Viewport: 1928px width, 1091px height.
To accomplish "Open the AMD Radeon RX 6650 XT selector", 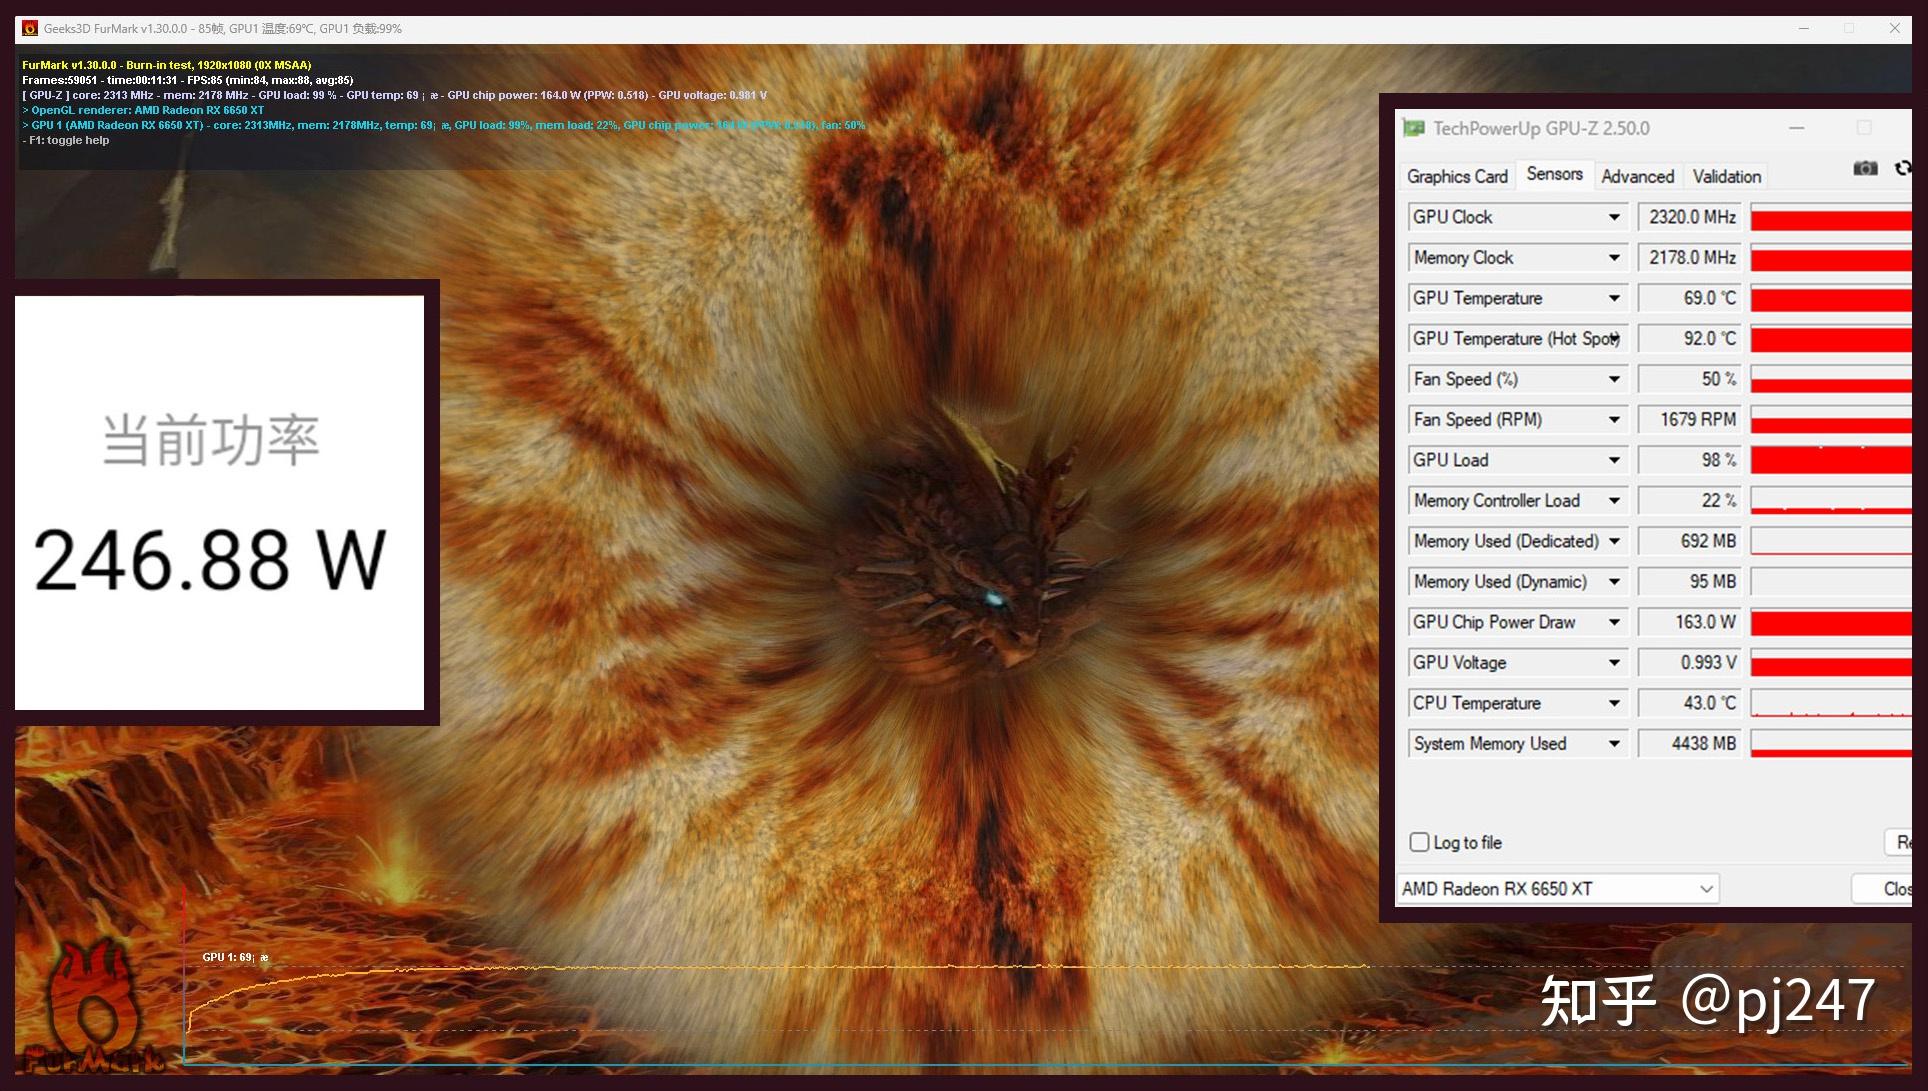I will pos(1558,888).
